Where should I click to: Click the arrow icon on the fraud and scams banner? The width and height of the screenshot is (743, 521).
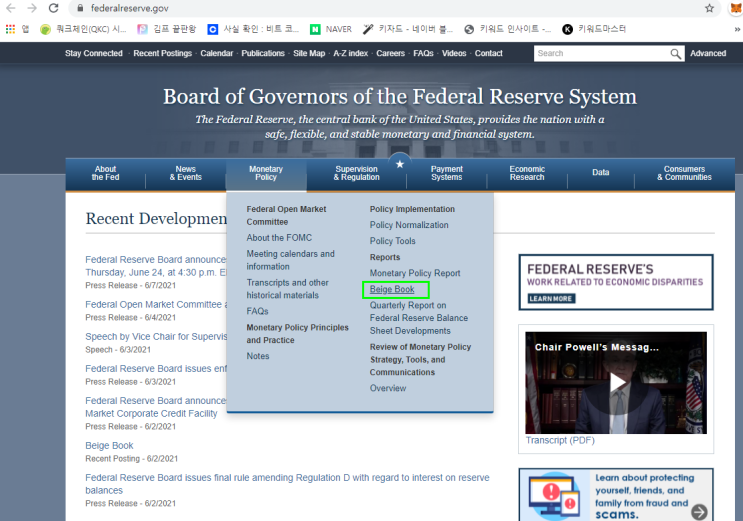tap(699, 512)
